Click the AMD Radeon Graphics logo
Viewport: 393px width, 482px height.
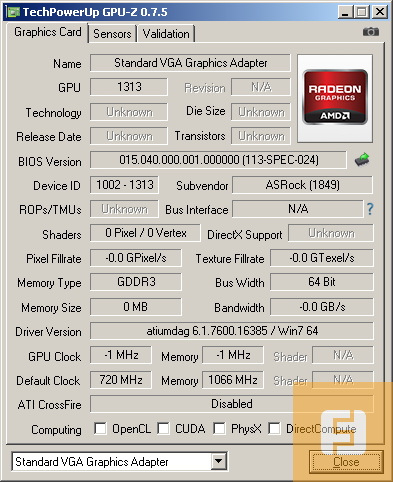click(335, 97)
